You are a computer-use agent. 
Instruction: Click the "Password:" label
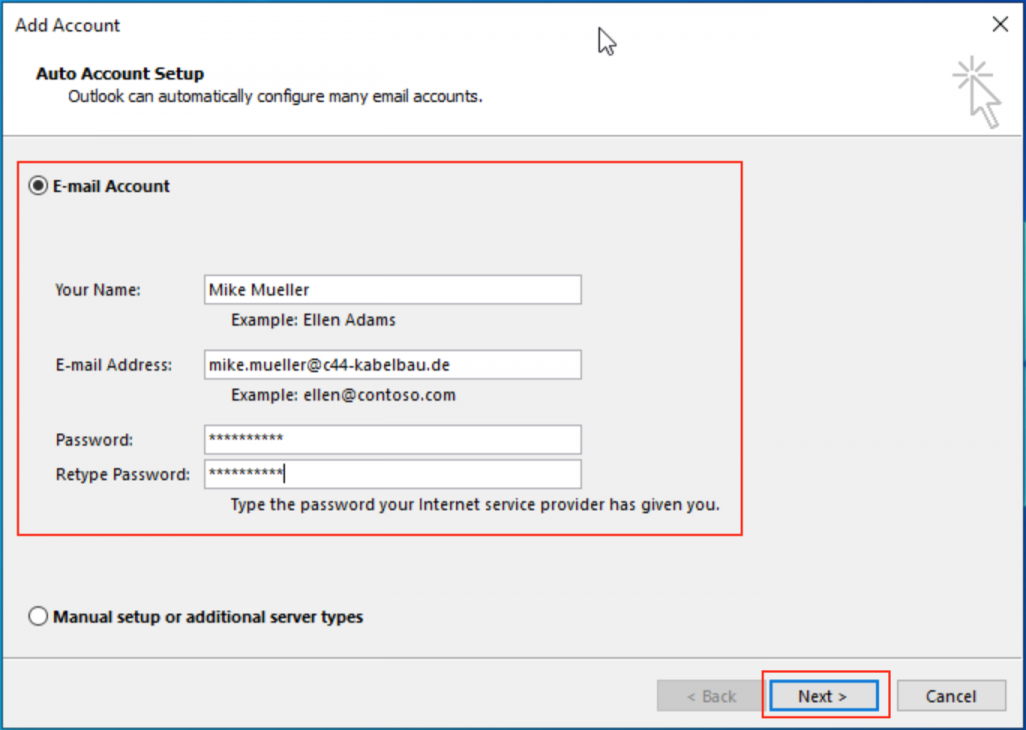94,440
